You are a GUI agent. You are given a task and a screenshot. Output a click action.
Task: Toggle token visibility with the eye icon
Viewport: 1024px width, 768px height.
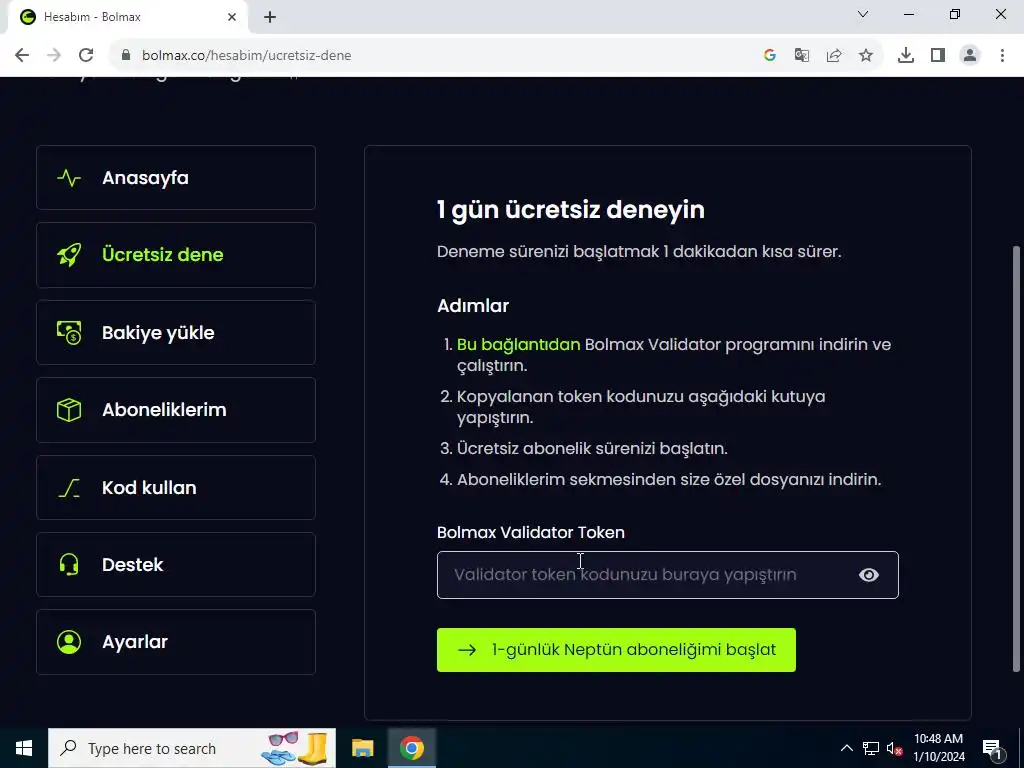click(869, 575)
